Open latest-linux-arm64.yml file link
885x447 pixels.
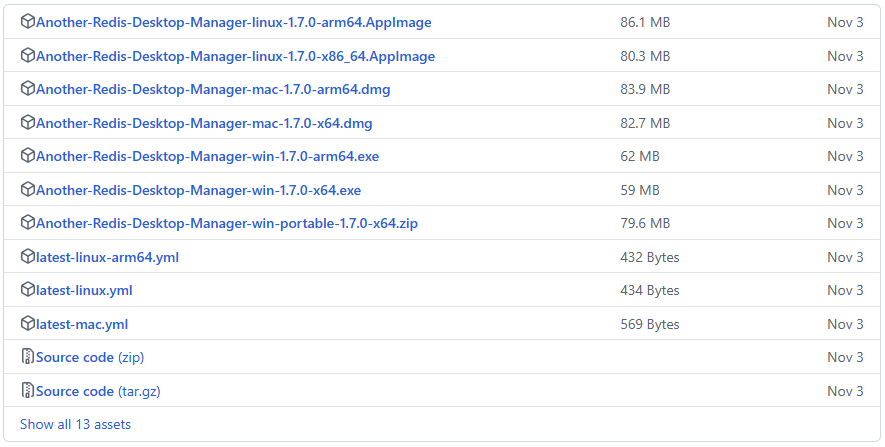(x=107, y=257)
